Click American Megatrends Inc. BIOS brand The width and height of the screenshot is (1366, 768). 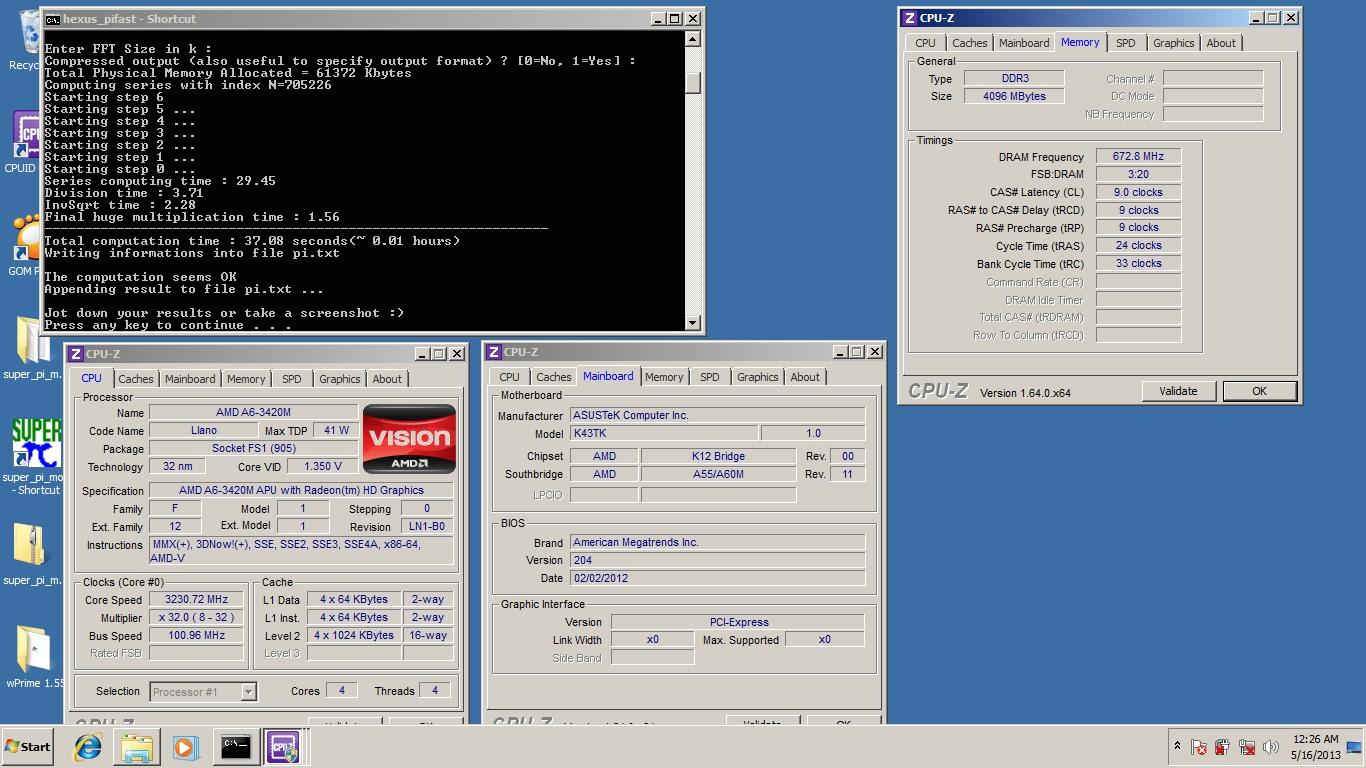(717, 542)
